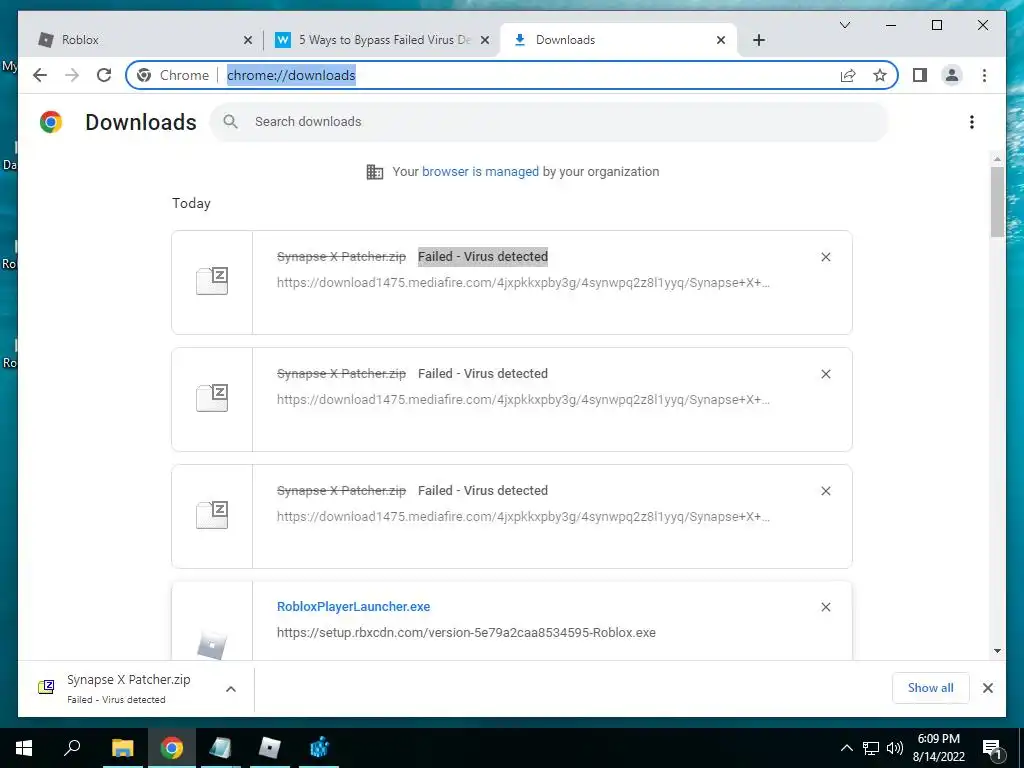Click the new tab plus button
Viewport: 1024px width, 768px height.
click(x=758, y=40)
